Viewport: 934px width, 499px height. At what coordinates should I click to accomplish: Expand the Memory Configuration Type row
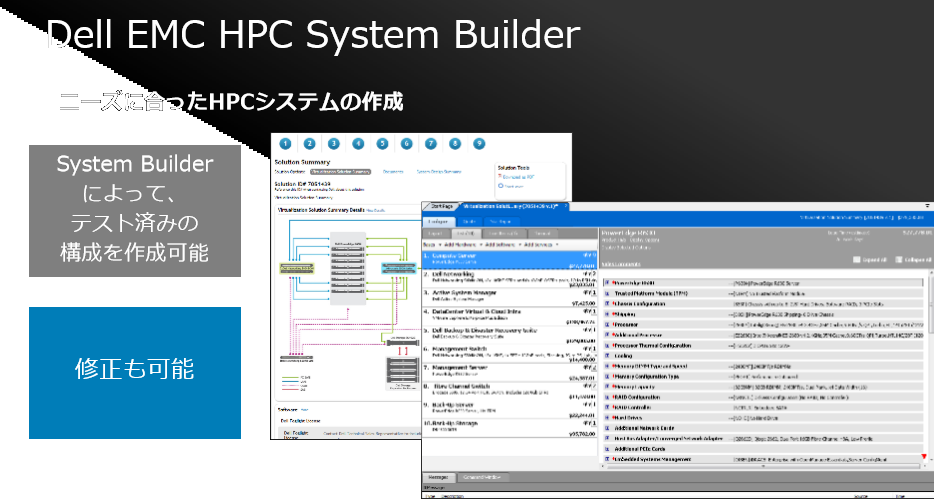(x=608, y=376)
